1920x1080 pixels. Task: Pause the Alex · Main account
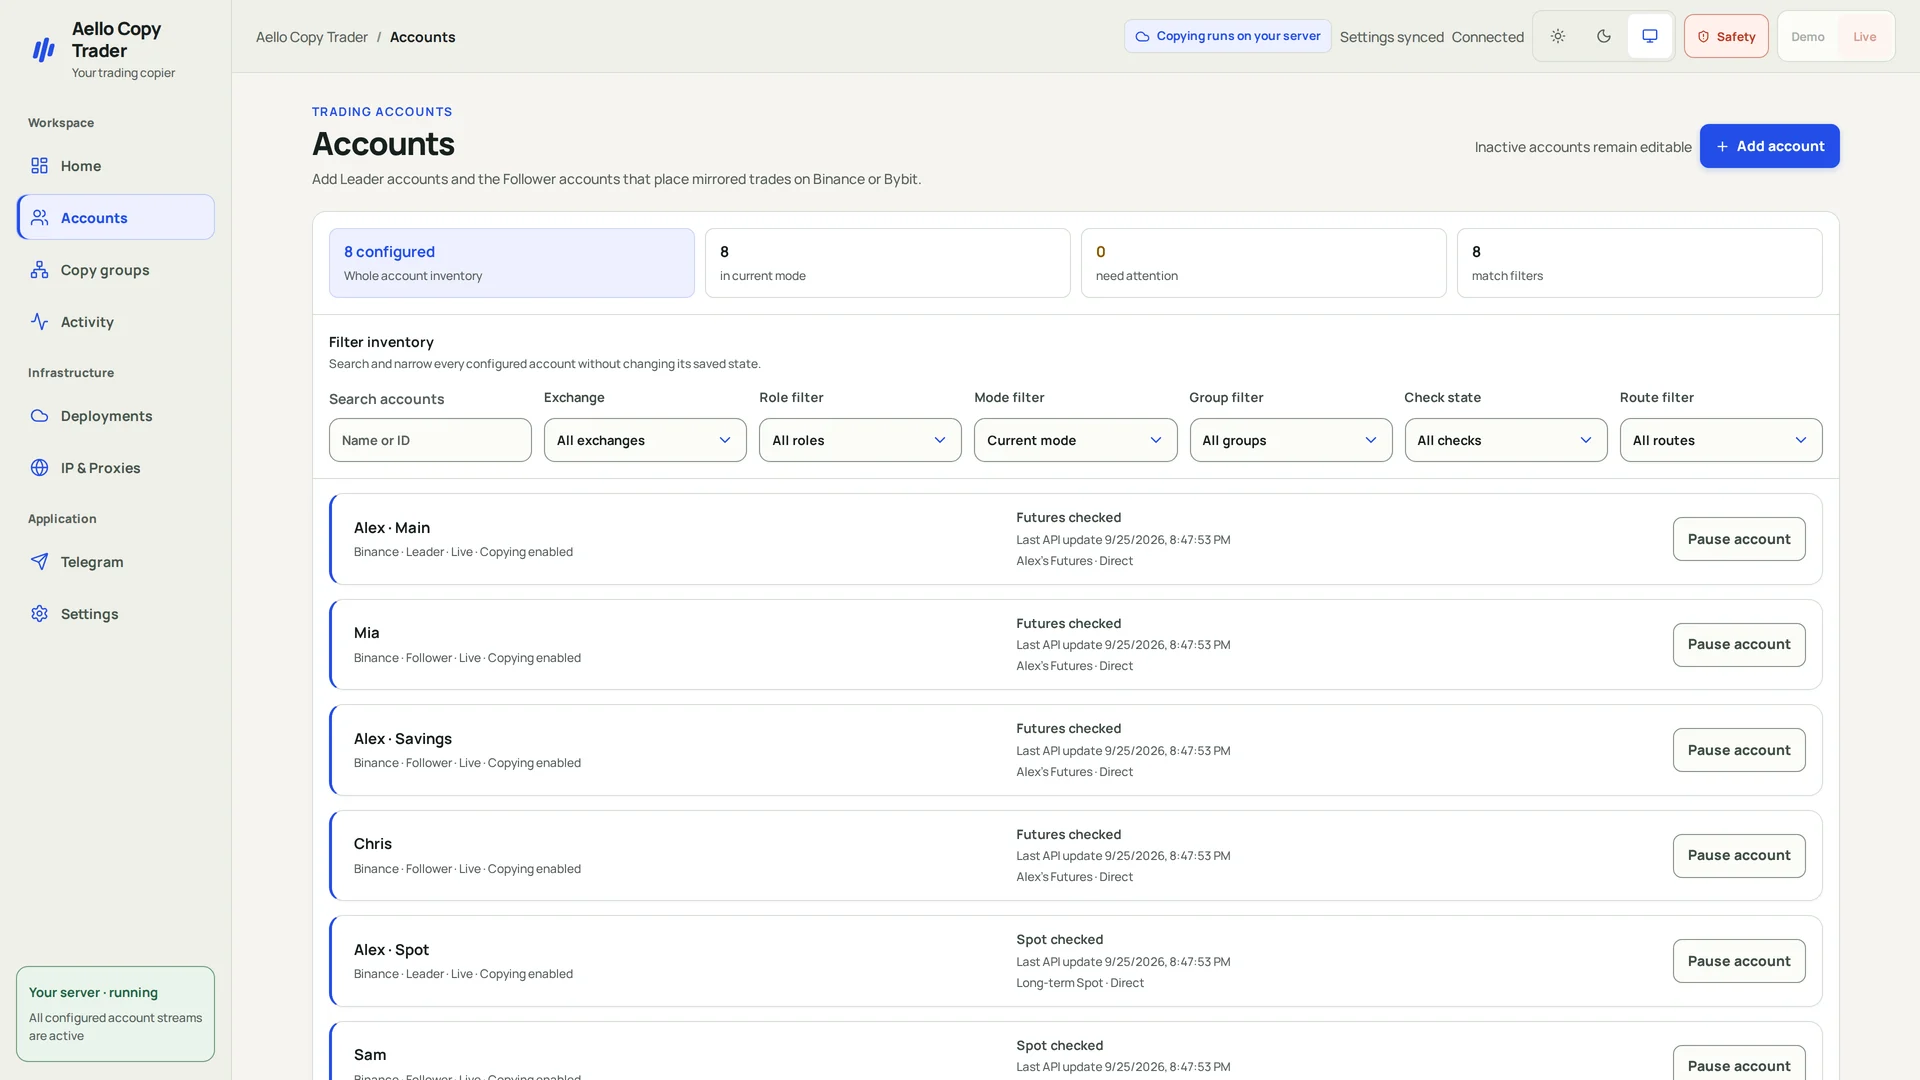pyautogui.click(x=1739, y=539)
